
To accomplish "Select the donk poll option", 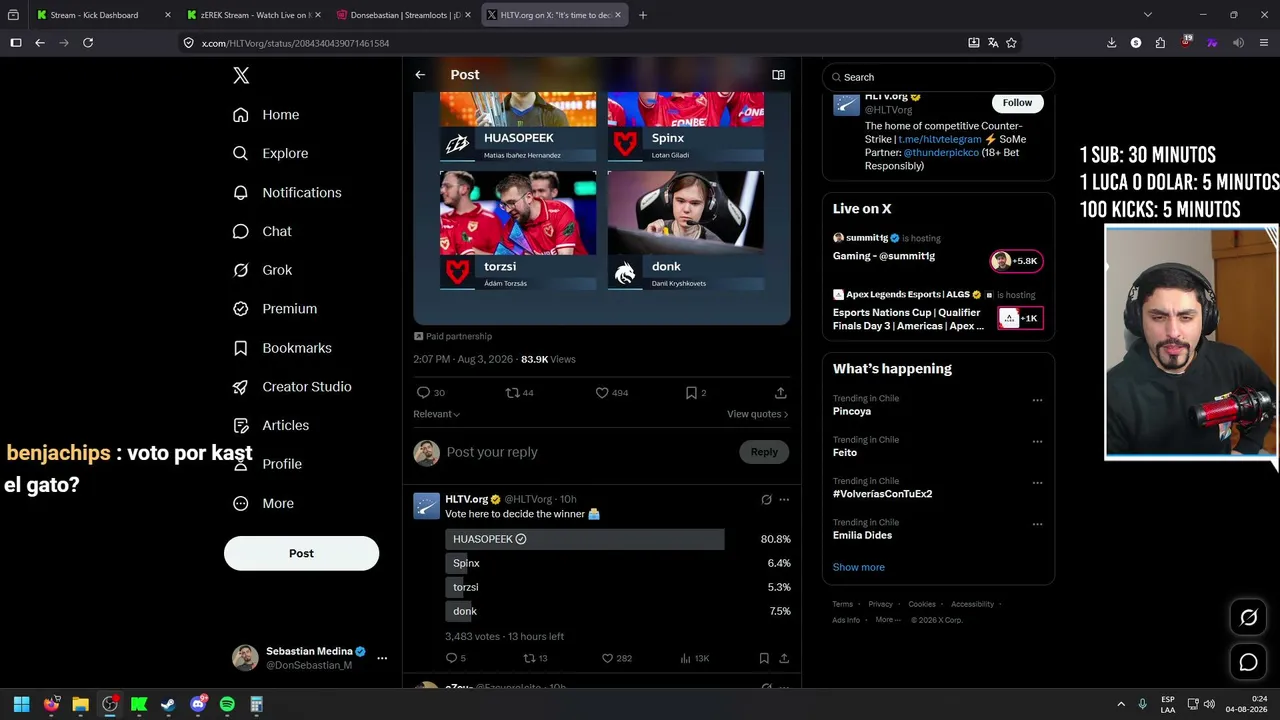I will coord(617,611).
